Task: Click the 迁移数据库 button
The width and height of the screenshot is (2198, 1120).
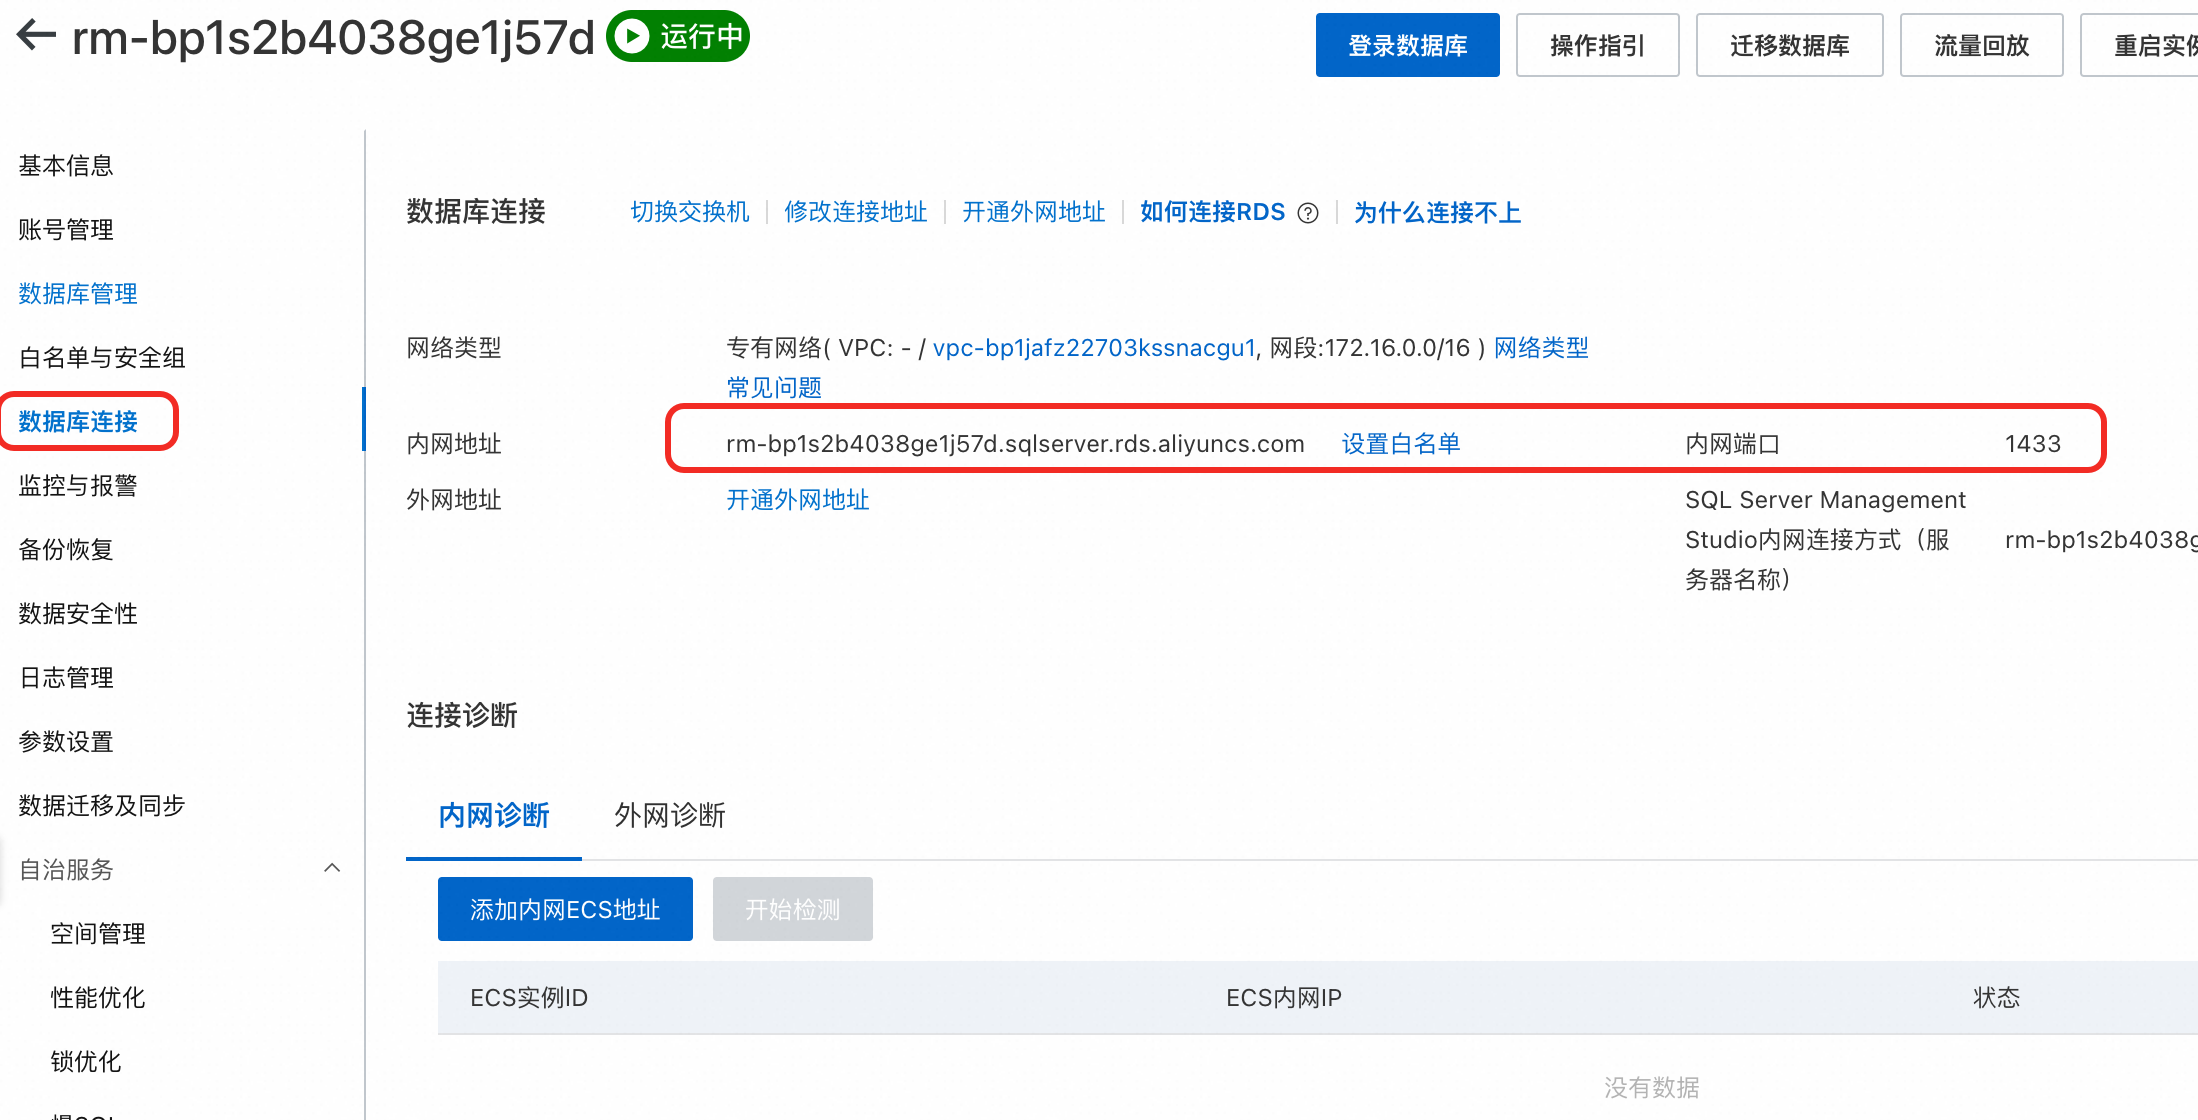Action: click(1789, 44)
